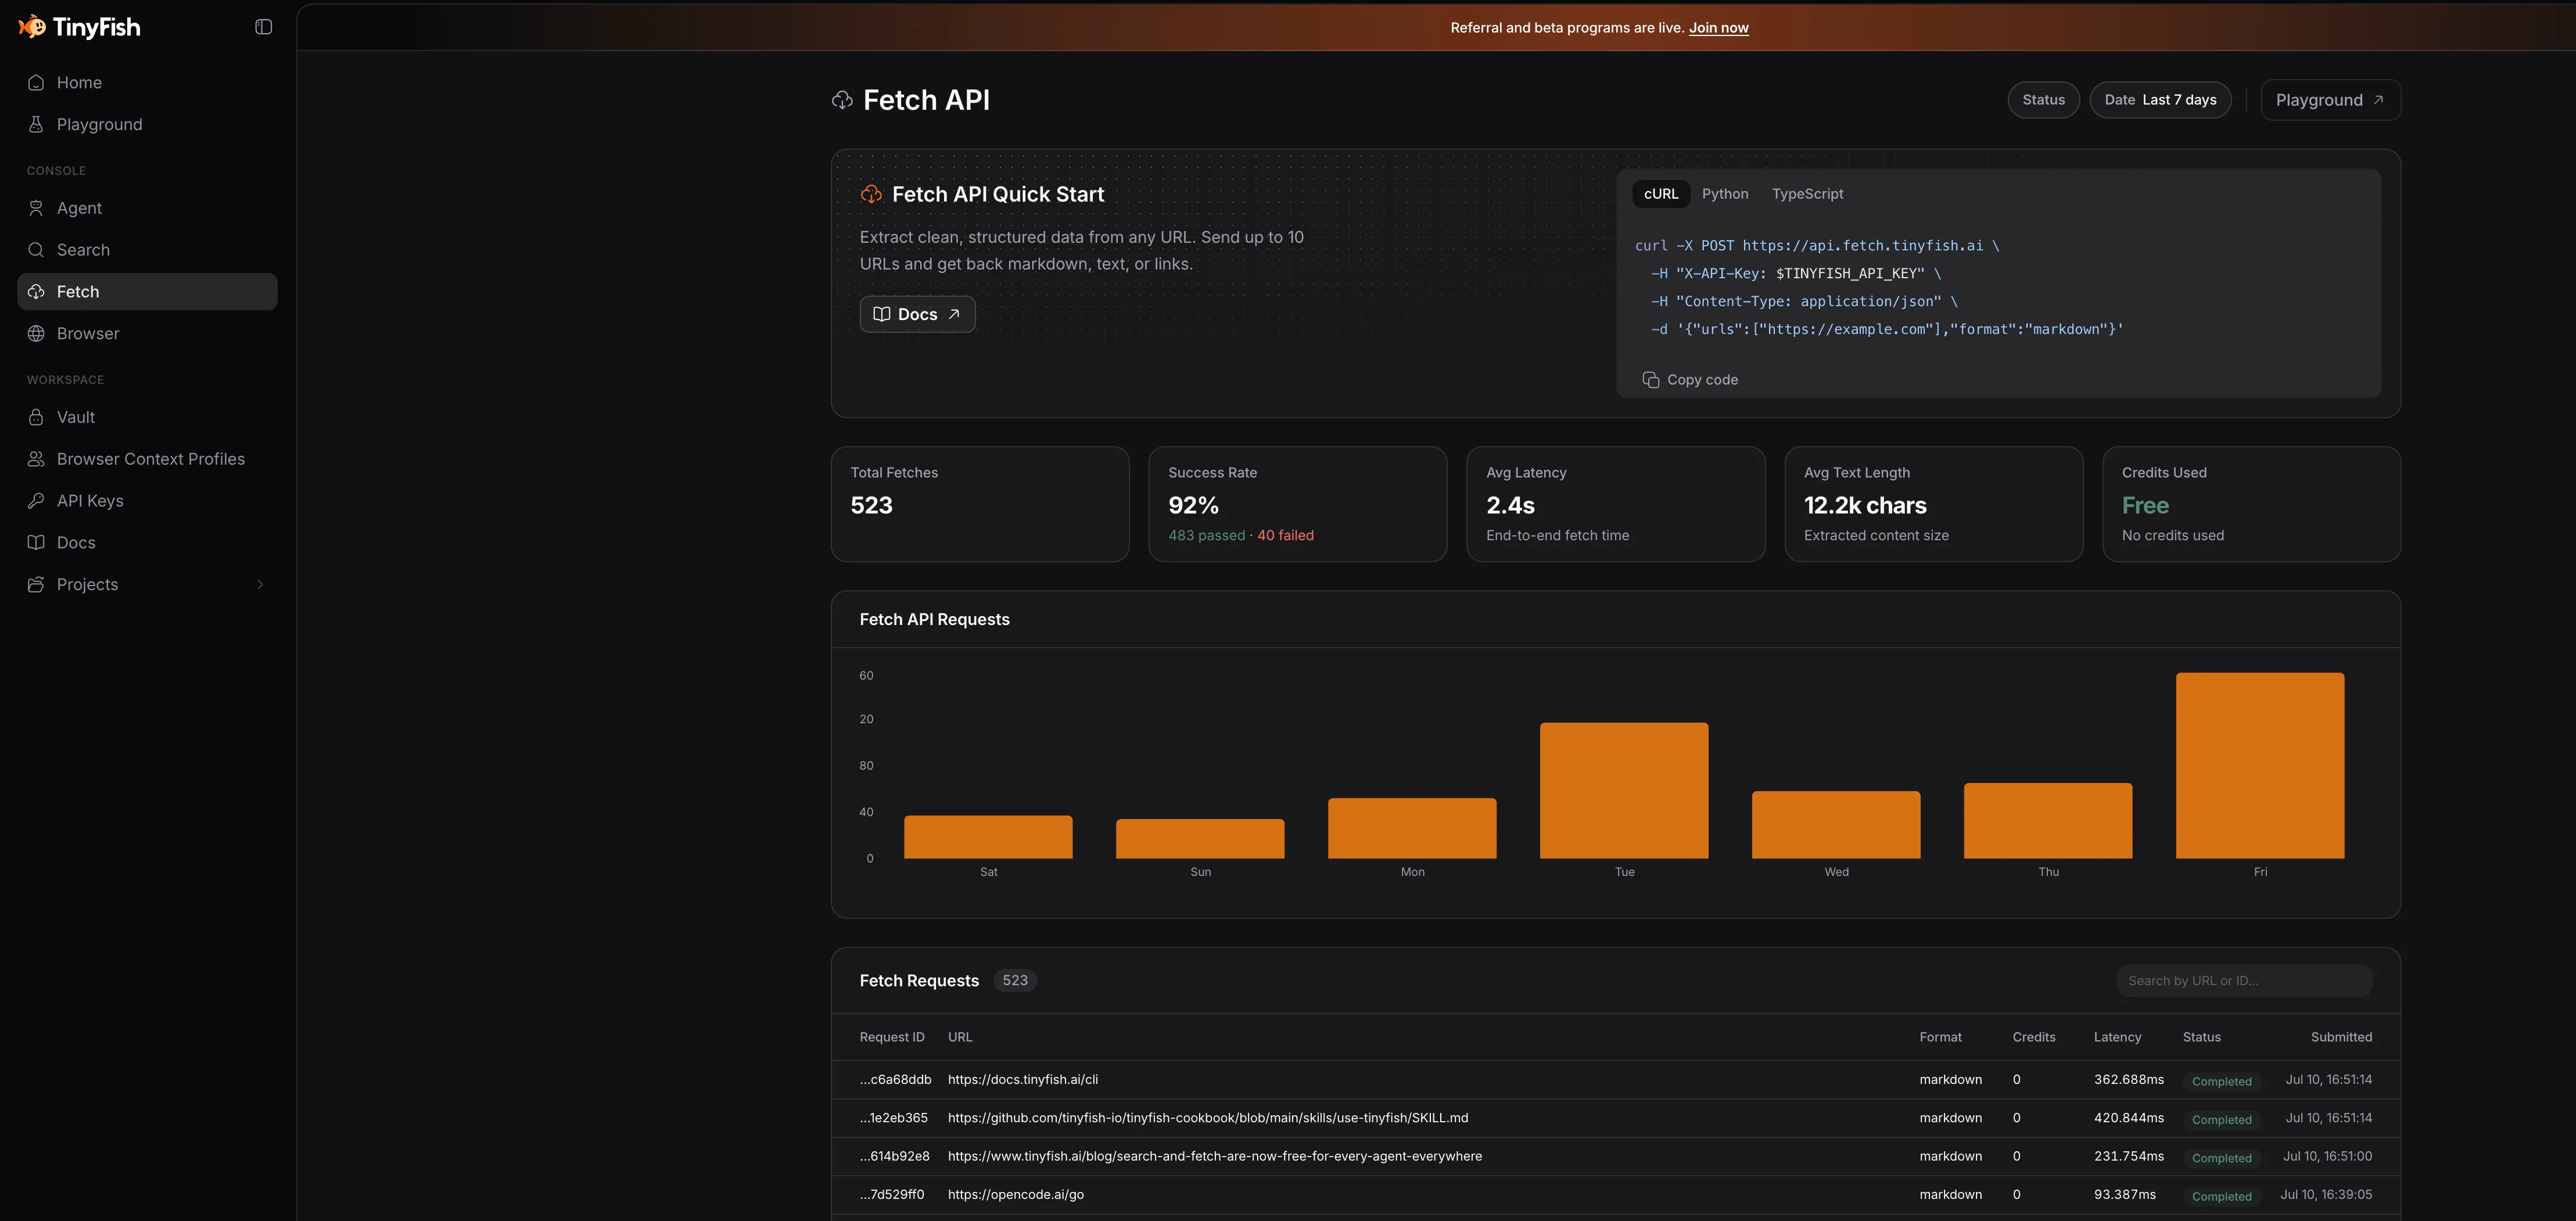The width and height of the screenshot is (2576, 1221).
Task: Click the API Keys key icon
Action: (x=36, y=501)
